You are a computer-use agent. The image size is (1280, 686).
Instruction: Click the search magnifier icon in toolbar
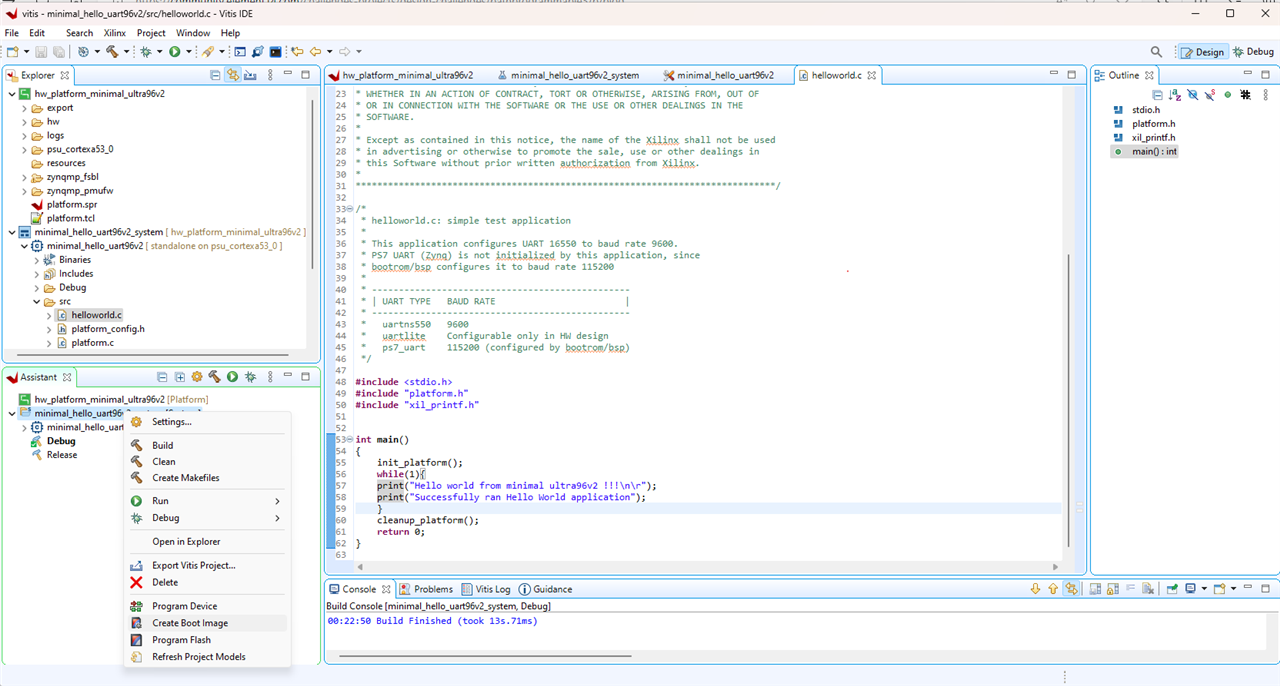click(x=1156, y=51)
